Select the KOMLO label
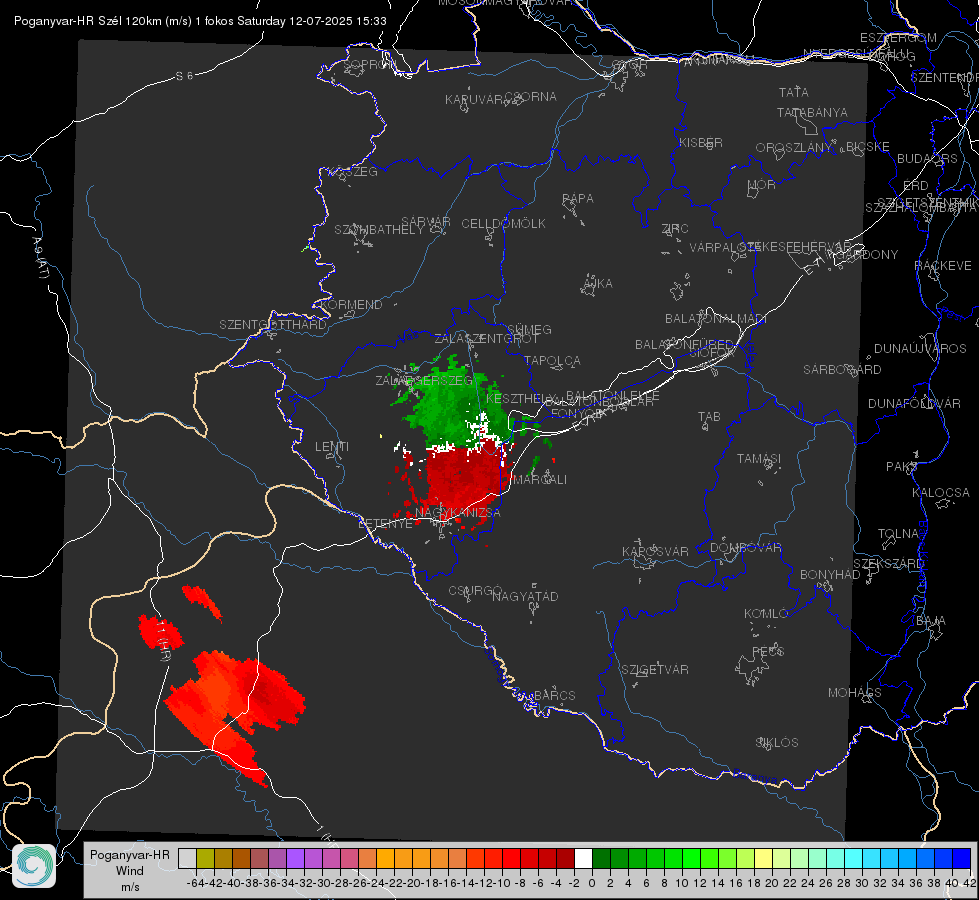The width and height of the screenshot is (979, 900). (765, 614)
